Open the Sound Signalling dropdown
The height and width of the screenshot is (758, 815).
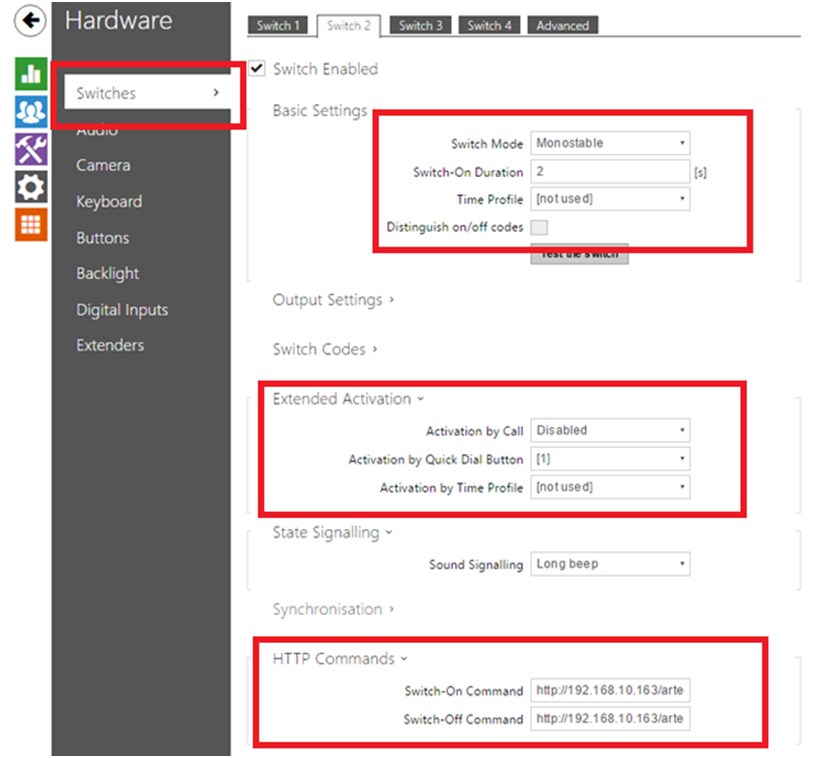coord(610,564)
